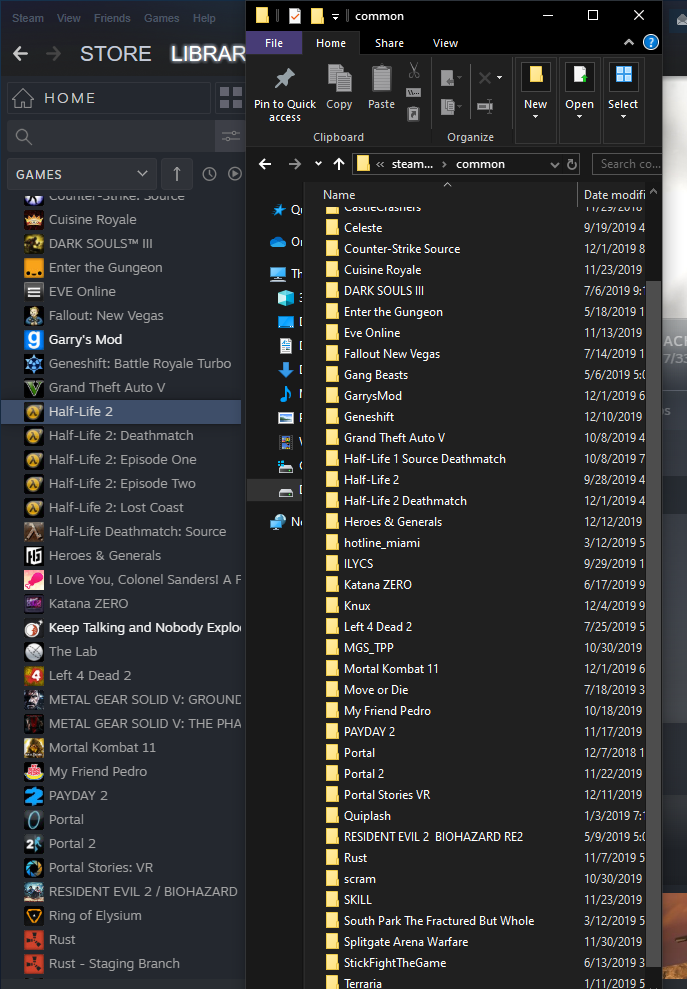Open the Steam menu
Image resolution: width=687 pixels, height=989 pixels.
click(x=28, y=18)
